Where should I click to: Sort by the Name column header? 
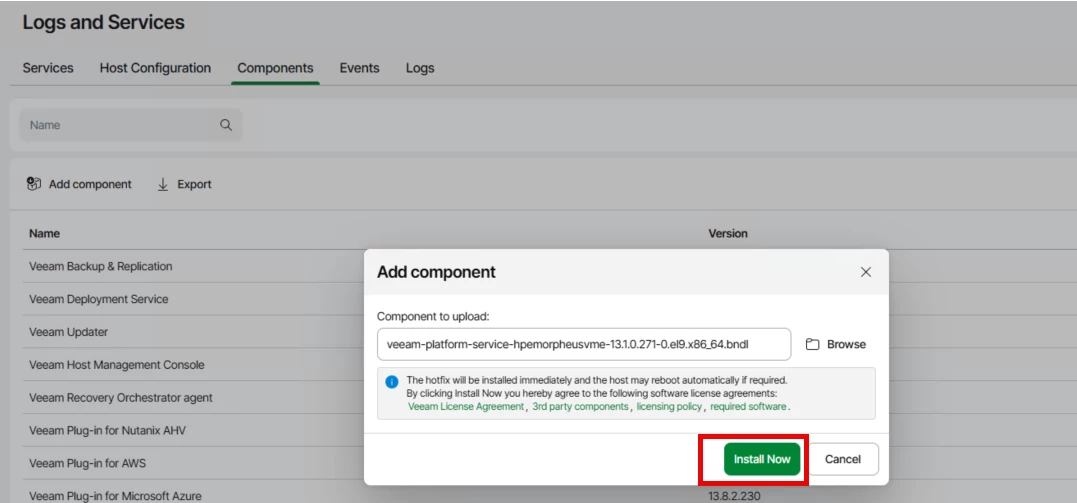pos(45,234)
